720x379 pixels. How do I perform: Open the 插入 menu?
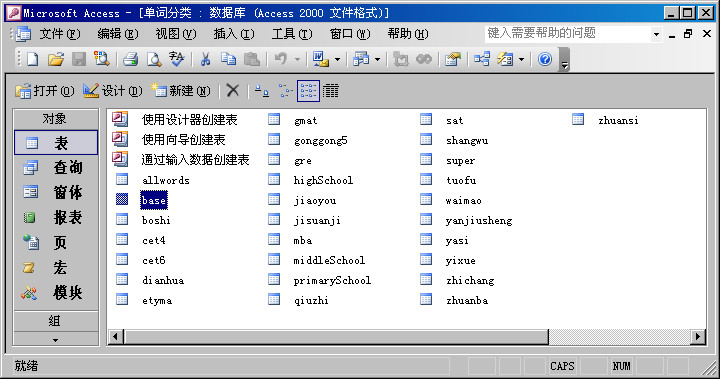click(234, 34)
